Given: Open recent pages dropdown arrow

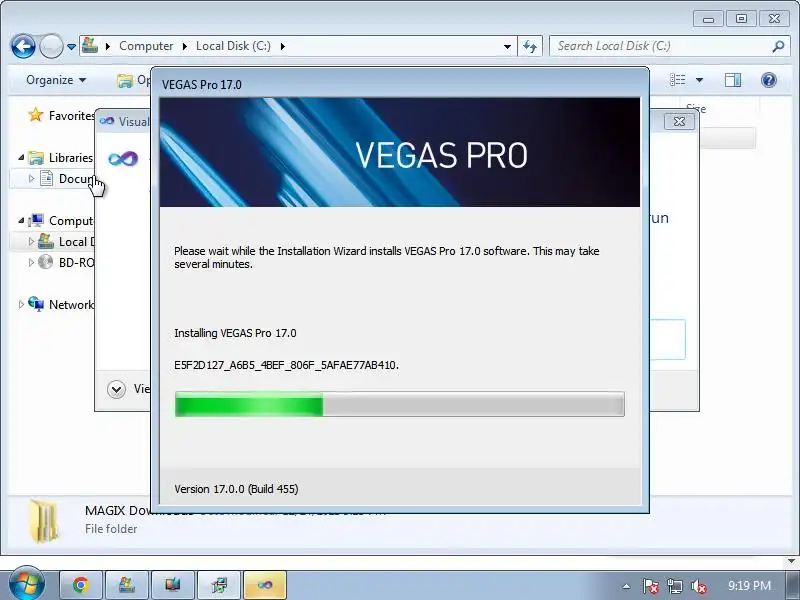Looking at the screenshot, I should tap(71, 47).
